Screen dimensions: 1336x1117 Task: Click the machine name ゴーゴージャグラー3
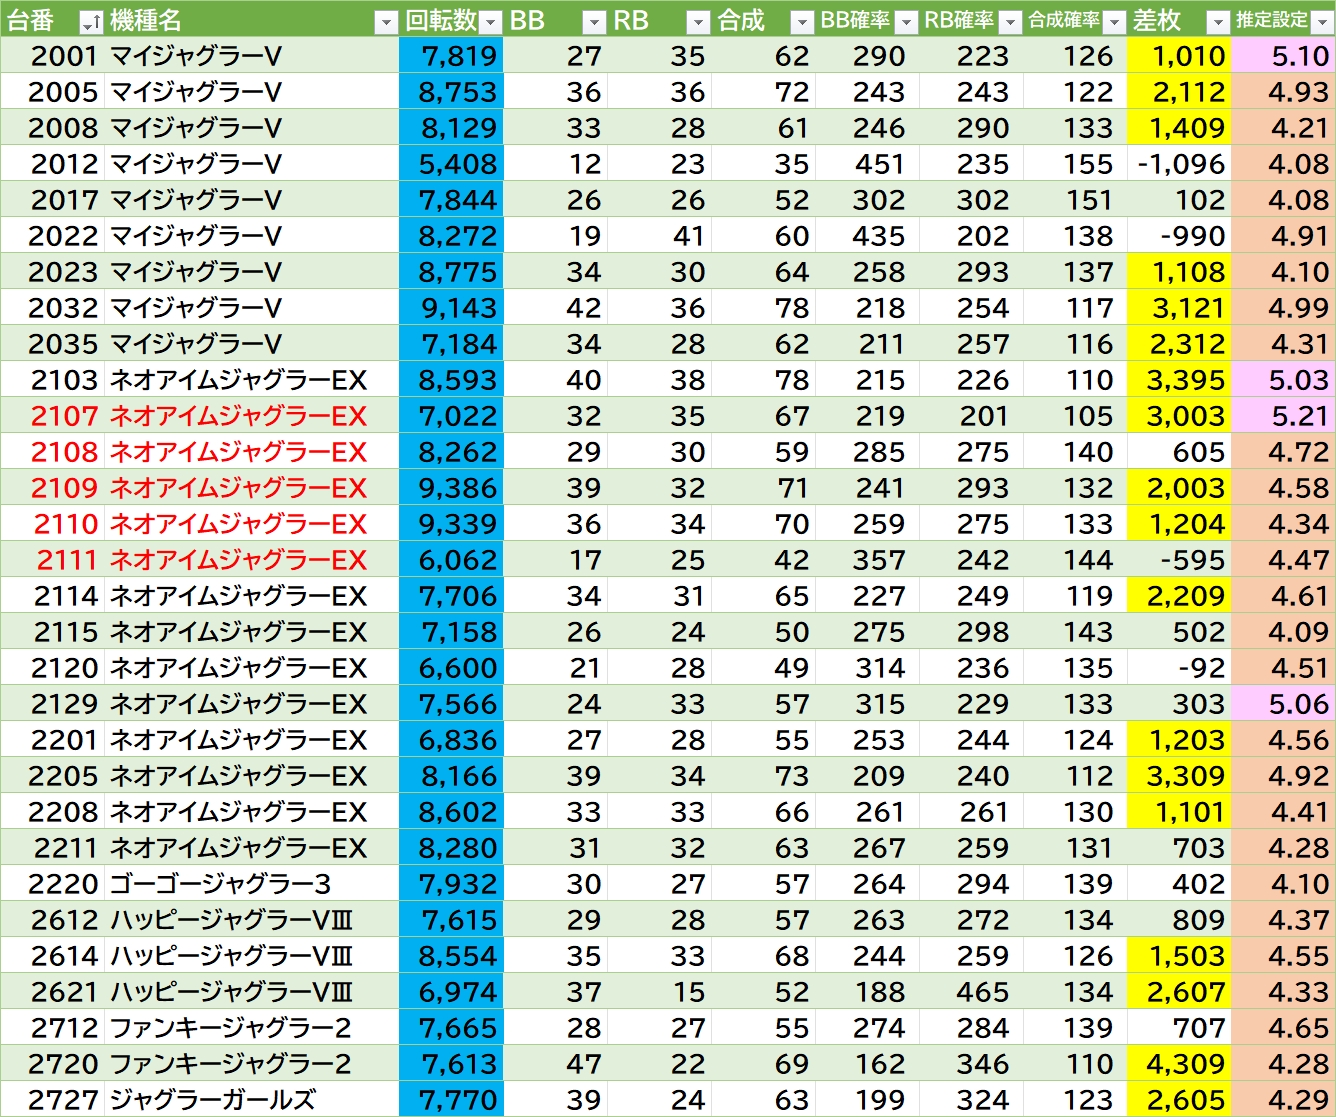(x=220, y=884)
